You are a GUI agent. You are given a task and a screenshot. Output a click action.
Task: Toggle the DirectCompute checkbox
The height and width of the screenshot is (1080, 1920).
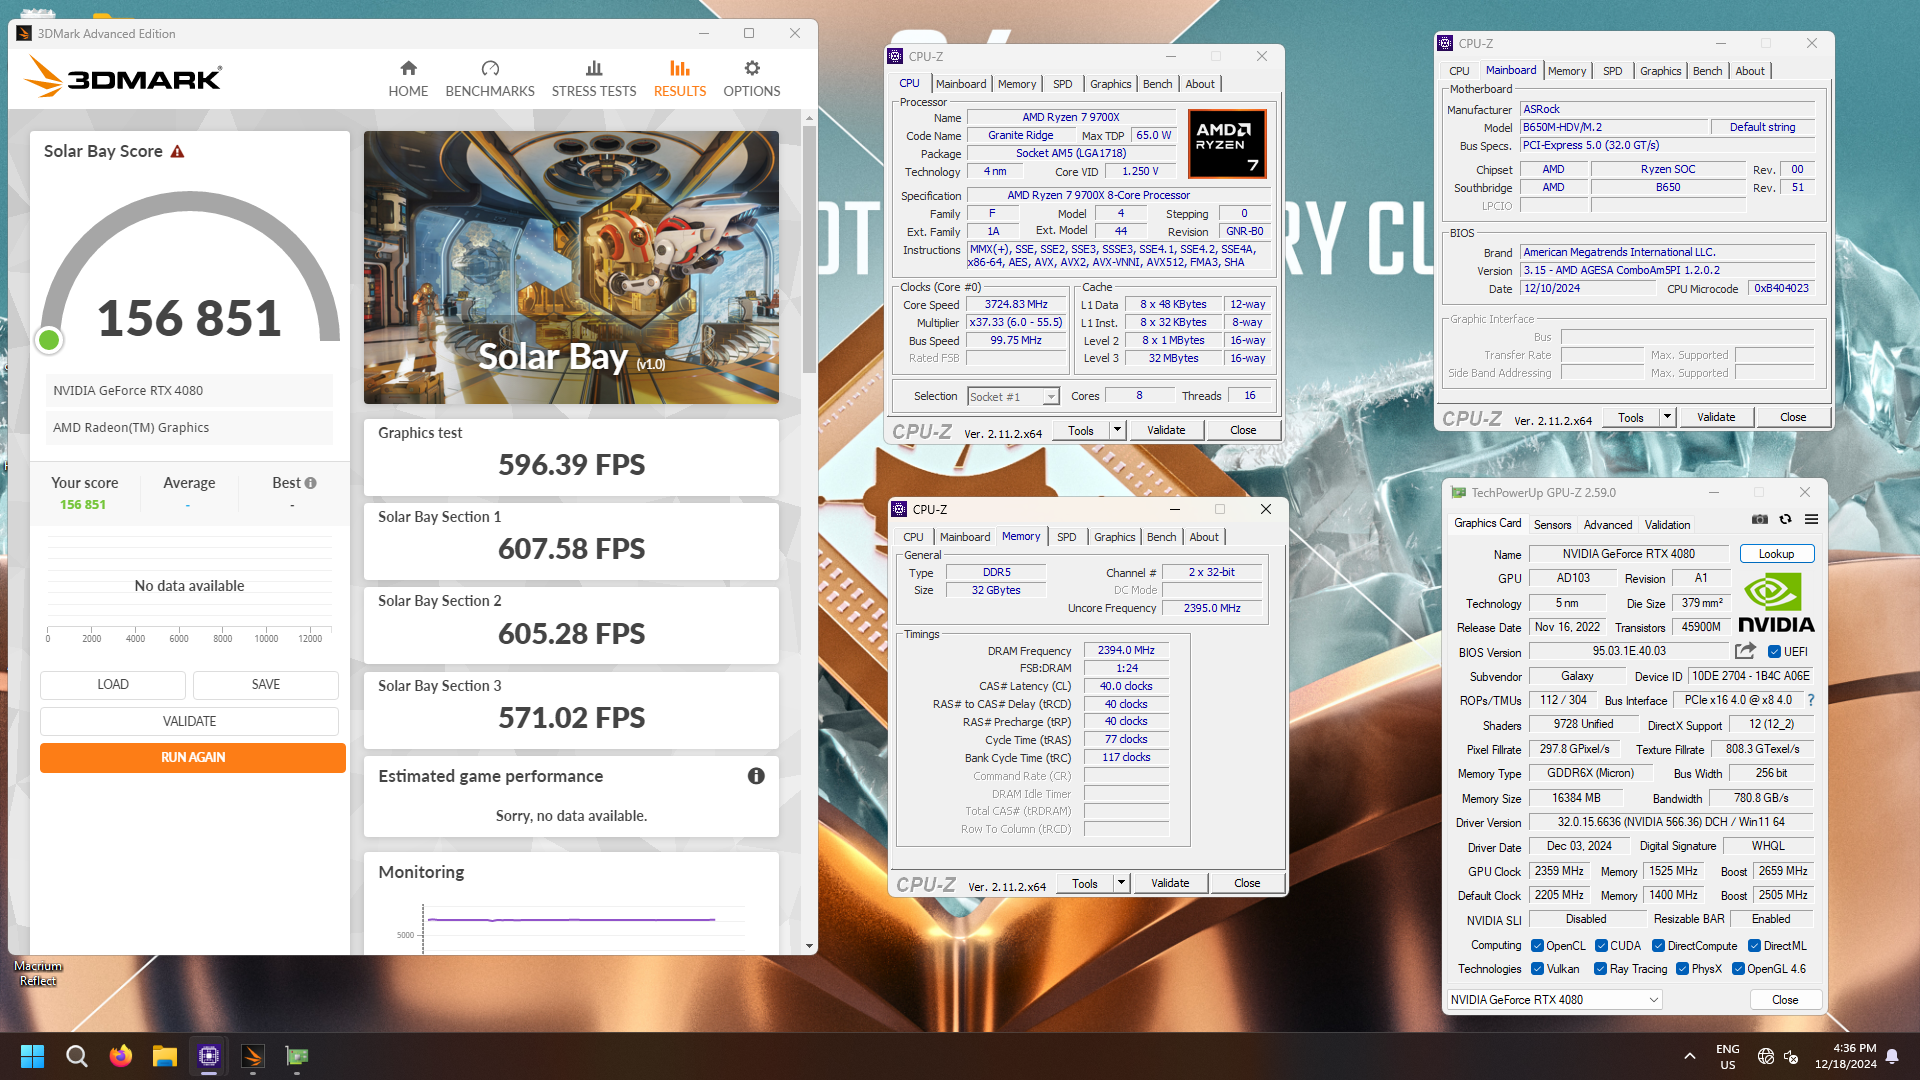click(1658, 946)
